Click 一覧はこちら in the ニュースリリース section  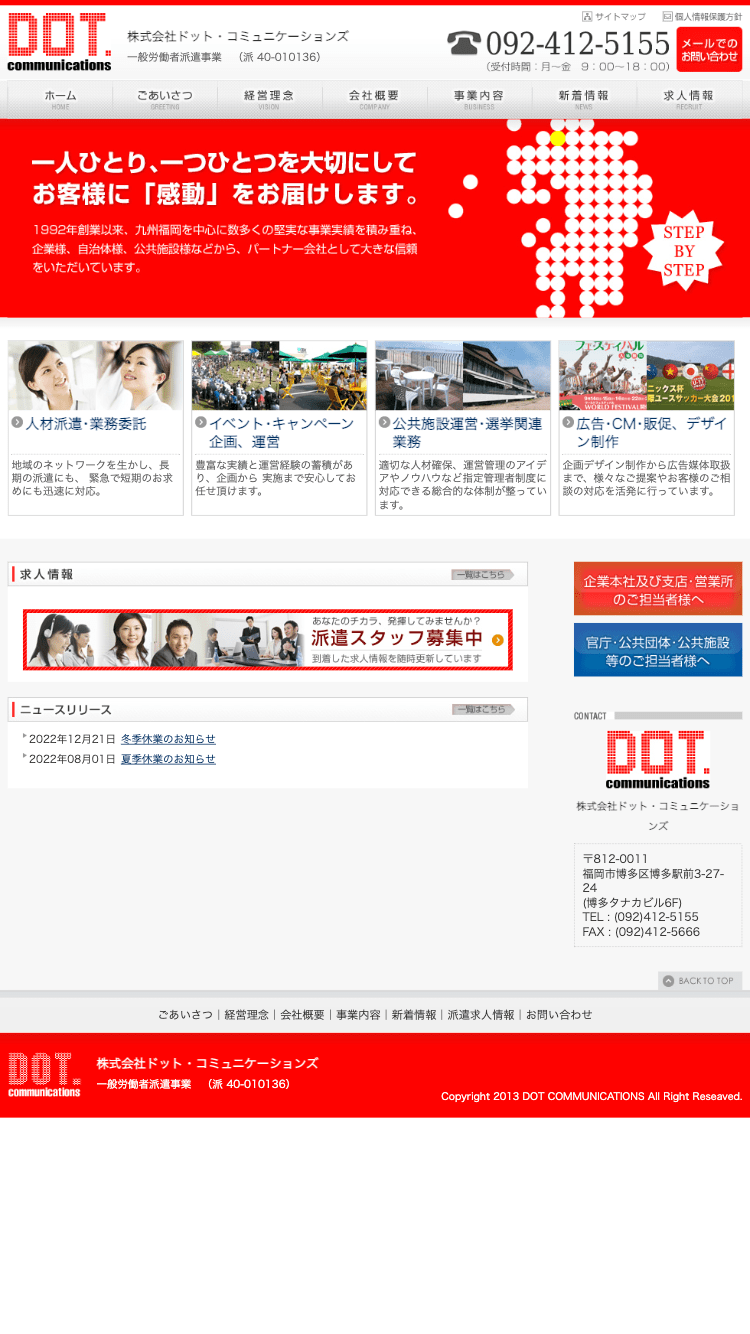click(x=482, y=709)
